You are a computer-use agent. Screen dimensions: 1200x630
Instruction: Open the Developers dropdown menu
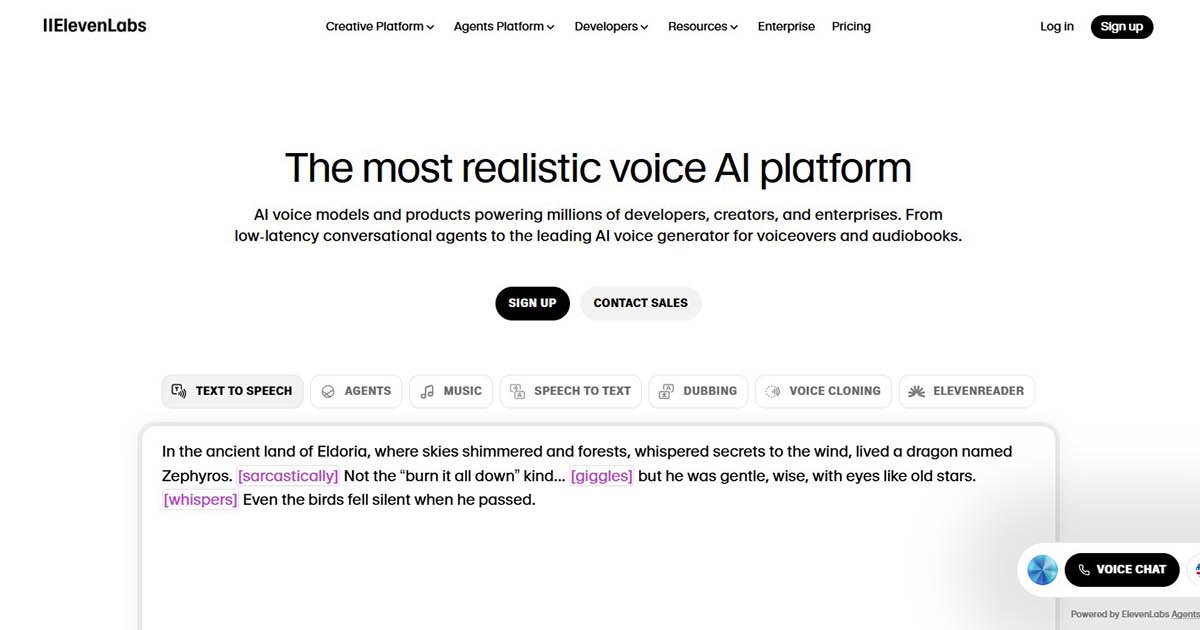point(611,27)
